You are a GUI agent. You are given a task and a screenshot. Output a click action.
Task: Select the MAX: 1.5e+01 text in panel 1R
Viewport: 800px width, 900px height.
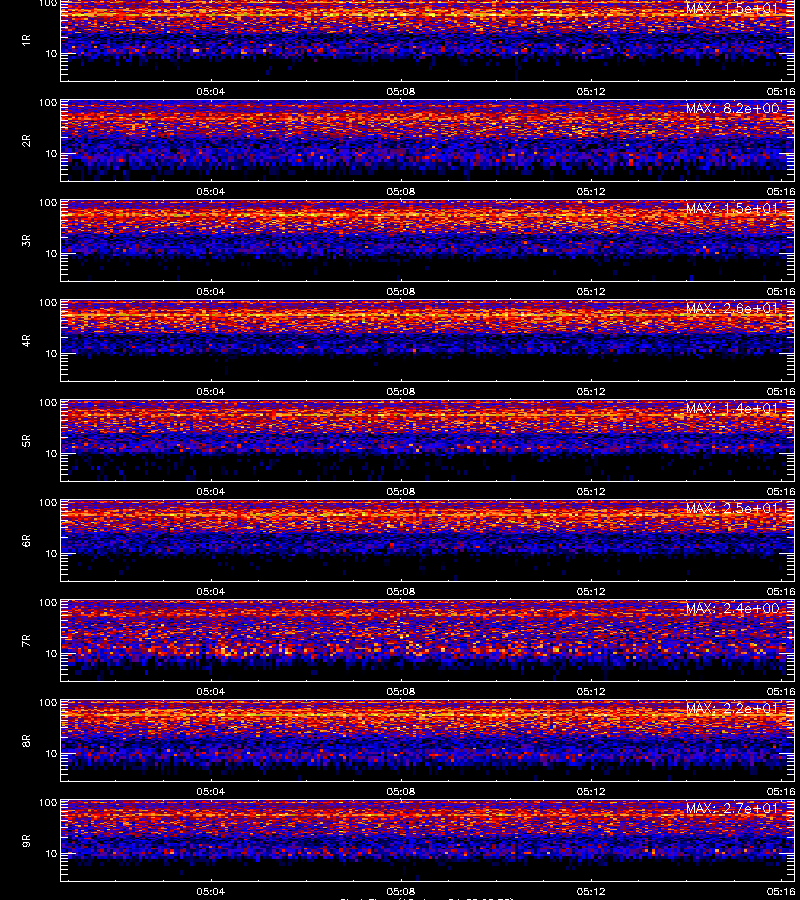click(732, 9)
